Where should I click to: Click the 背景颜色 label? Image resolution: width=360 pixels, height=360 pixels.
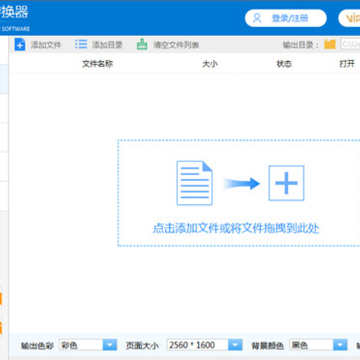268,346
